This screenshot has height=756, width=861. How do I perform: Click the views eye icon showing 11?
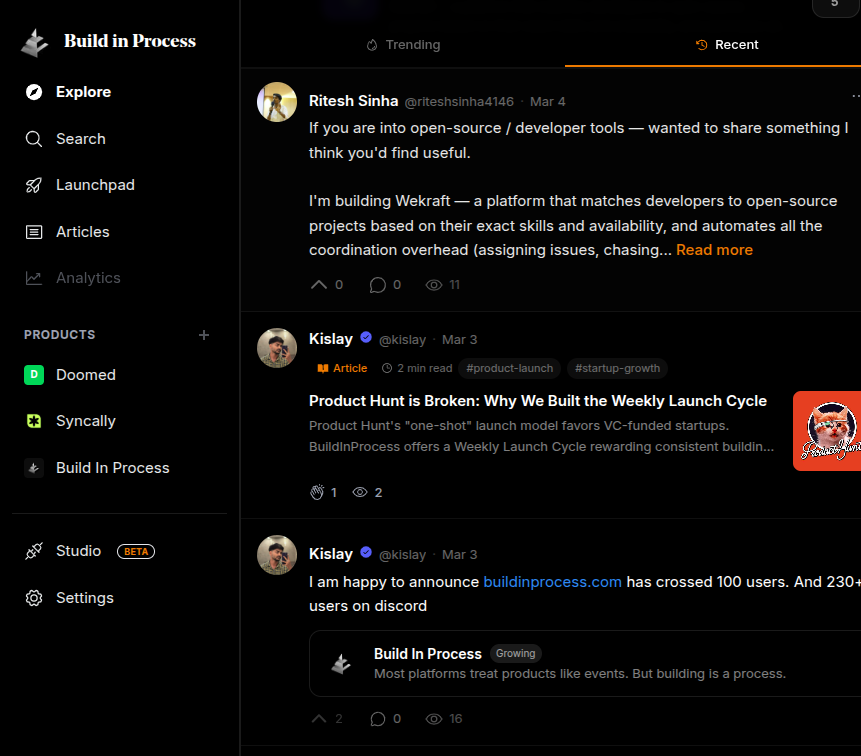click(434, 285)
